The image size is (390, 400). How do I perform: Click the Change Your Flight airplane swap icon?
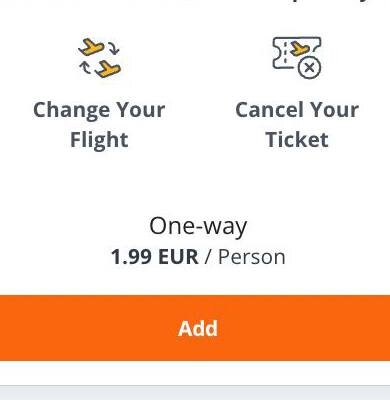(100, 58)
